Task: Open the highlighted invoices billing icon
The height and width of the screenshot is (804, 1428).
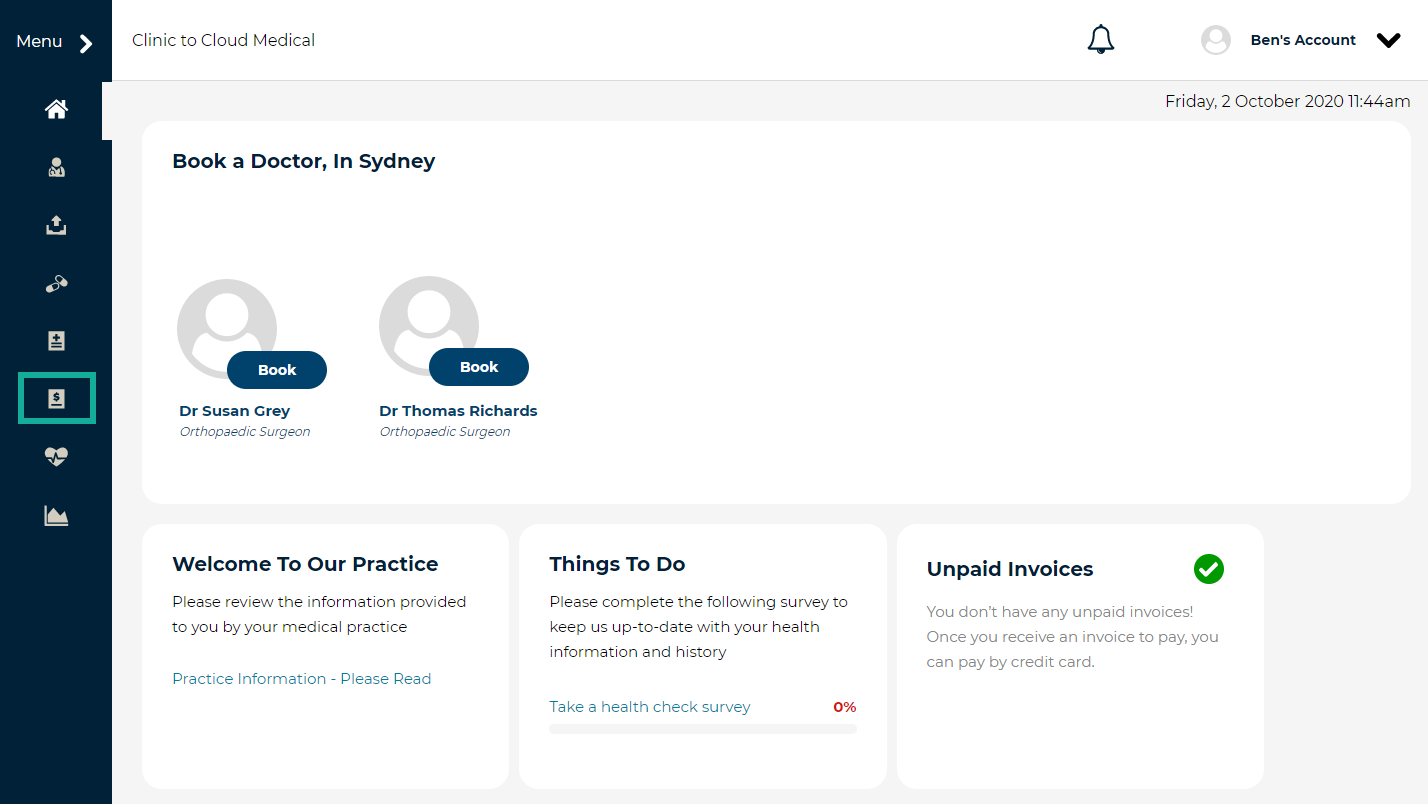Action: [x=55, y=398]
